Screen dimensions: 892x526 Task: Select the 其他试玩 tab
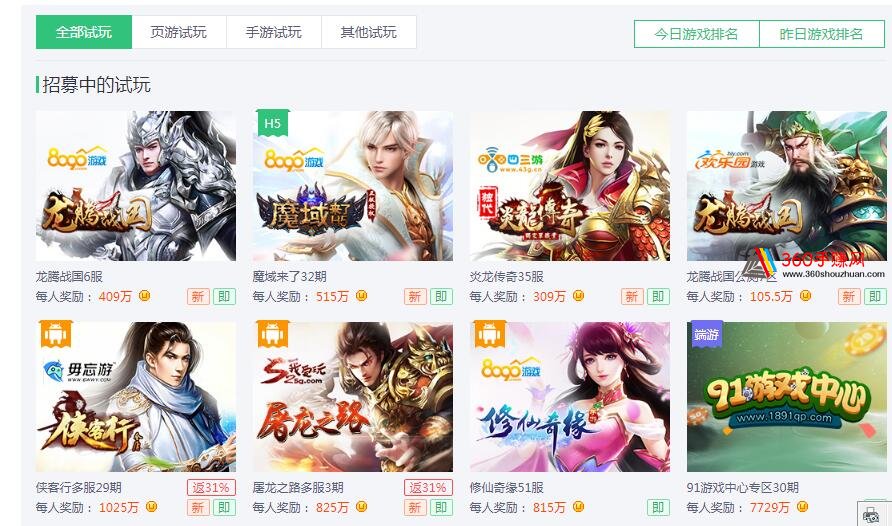(369, 32)
